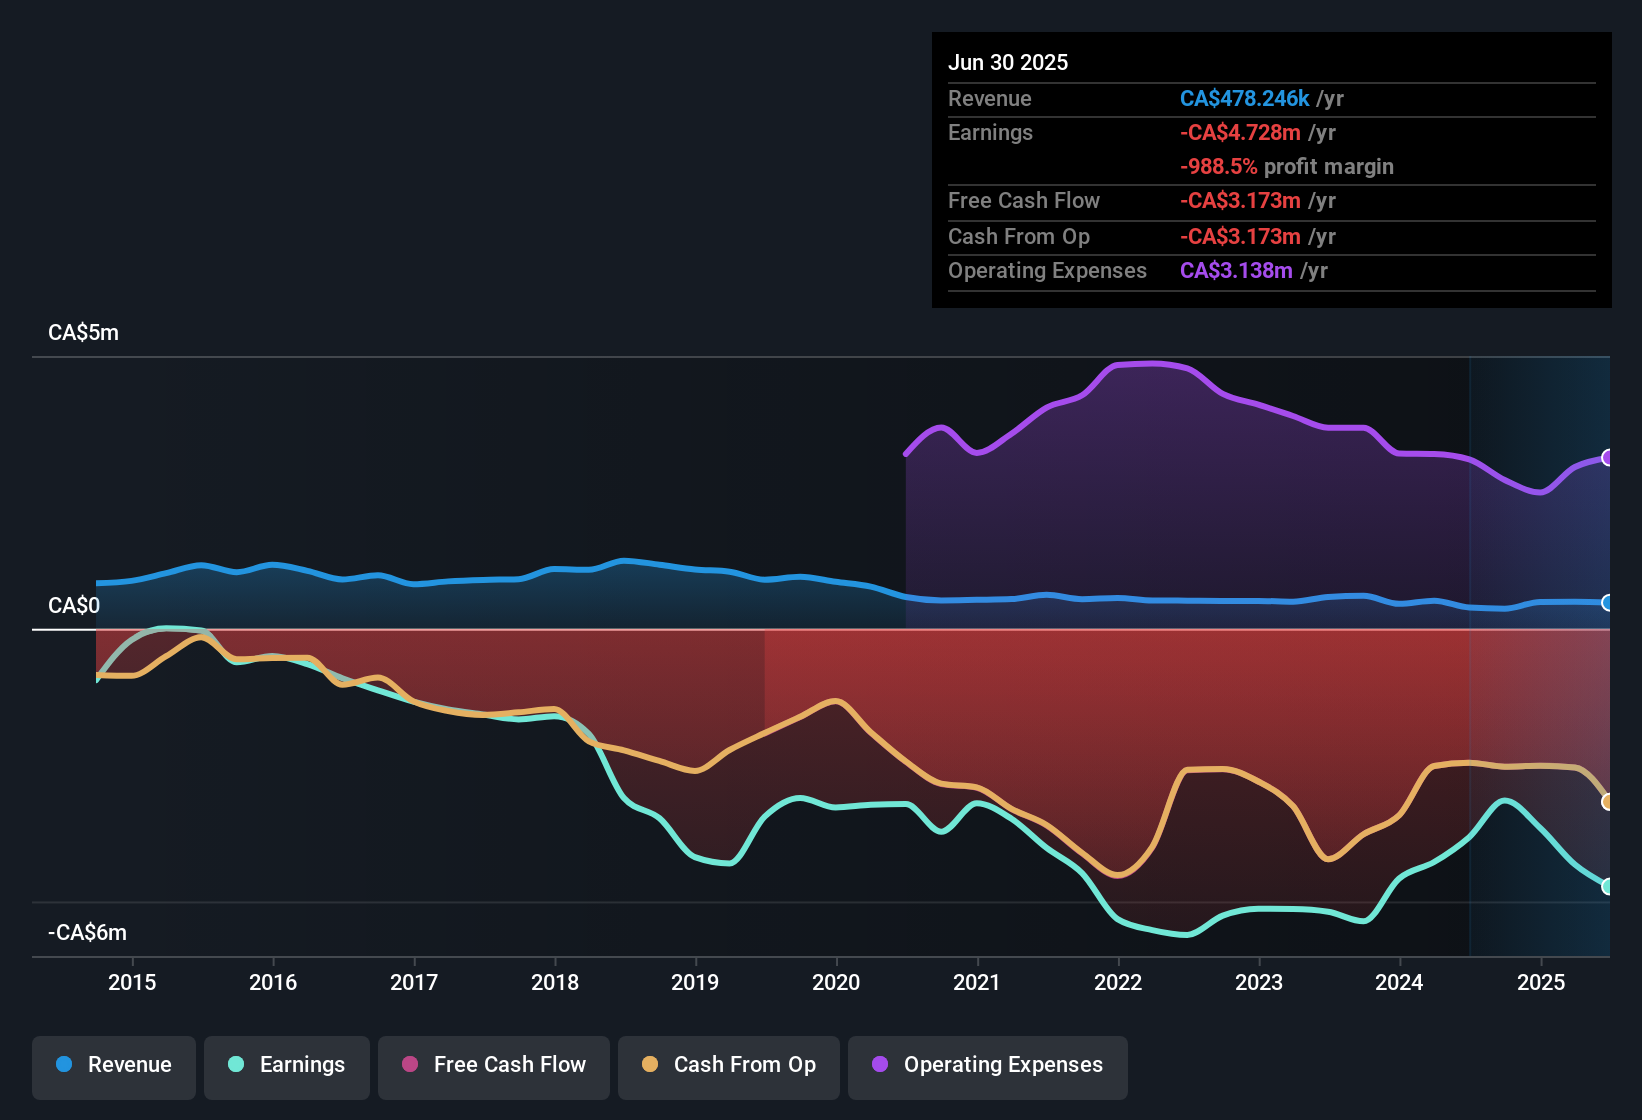The height and width of the screenshot is (1120, 1642).
Task: Expand the Operating Expenses legend entry
Action: pos(987,1065)
